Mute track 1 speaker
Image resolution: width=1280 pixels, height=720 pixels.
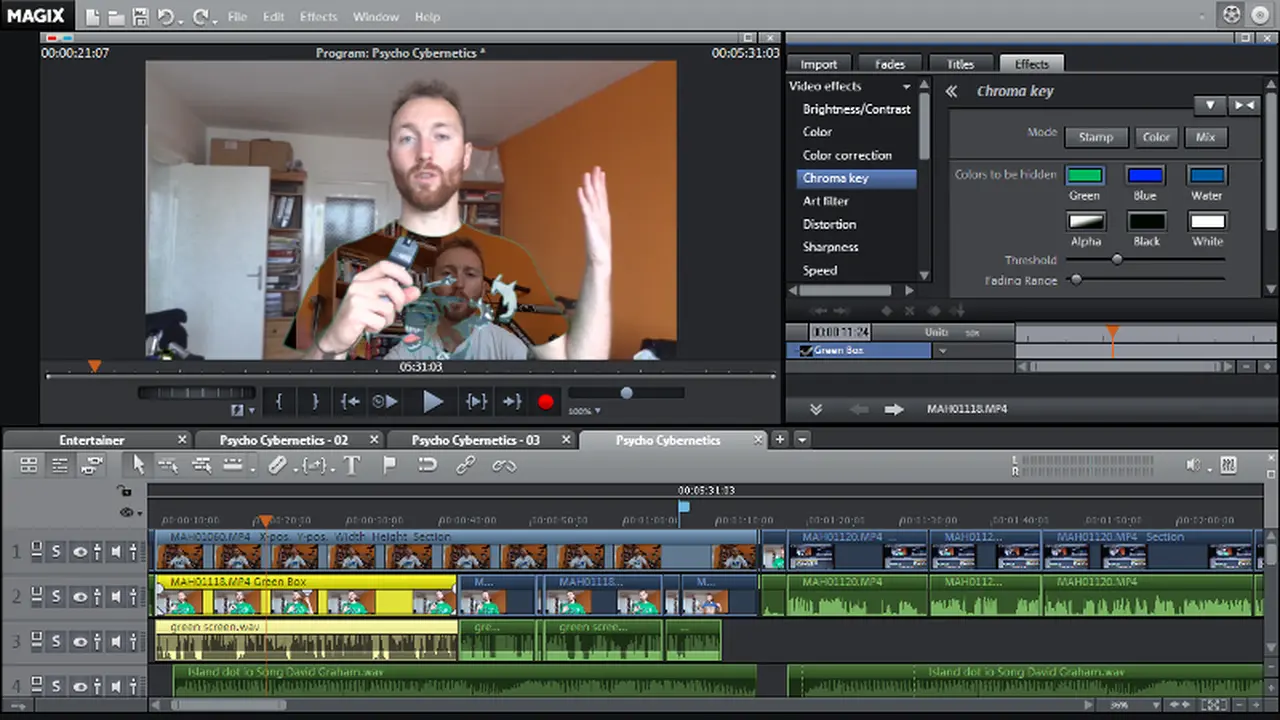coord(116,551)
